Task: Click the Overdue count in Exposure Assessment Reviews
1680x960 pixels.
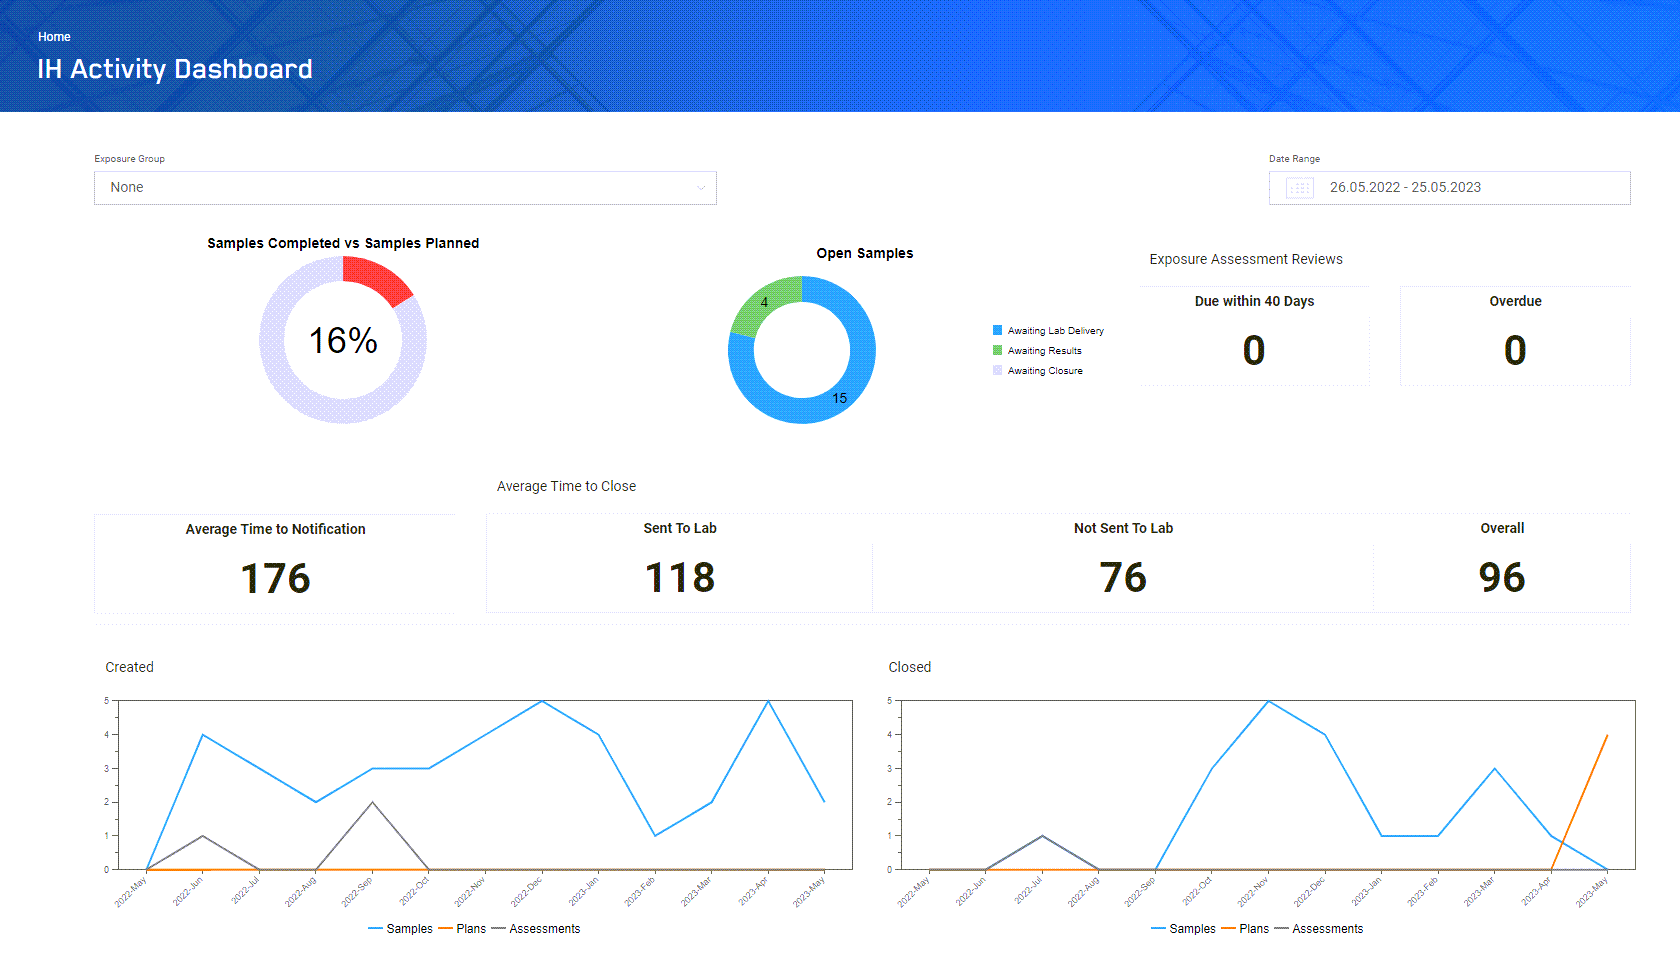Action: pyautogui.click(x=1515, y=350)
